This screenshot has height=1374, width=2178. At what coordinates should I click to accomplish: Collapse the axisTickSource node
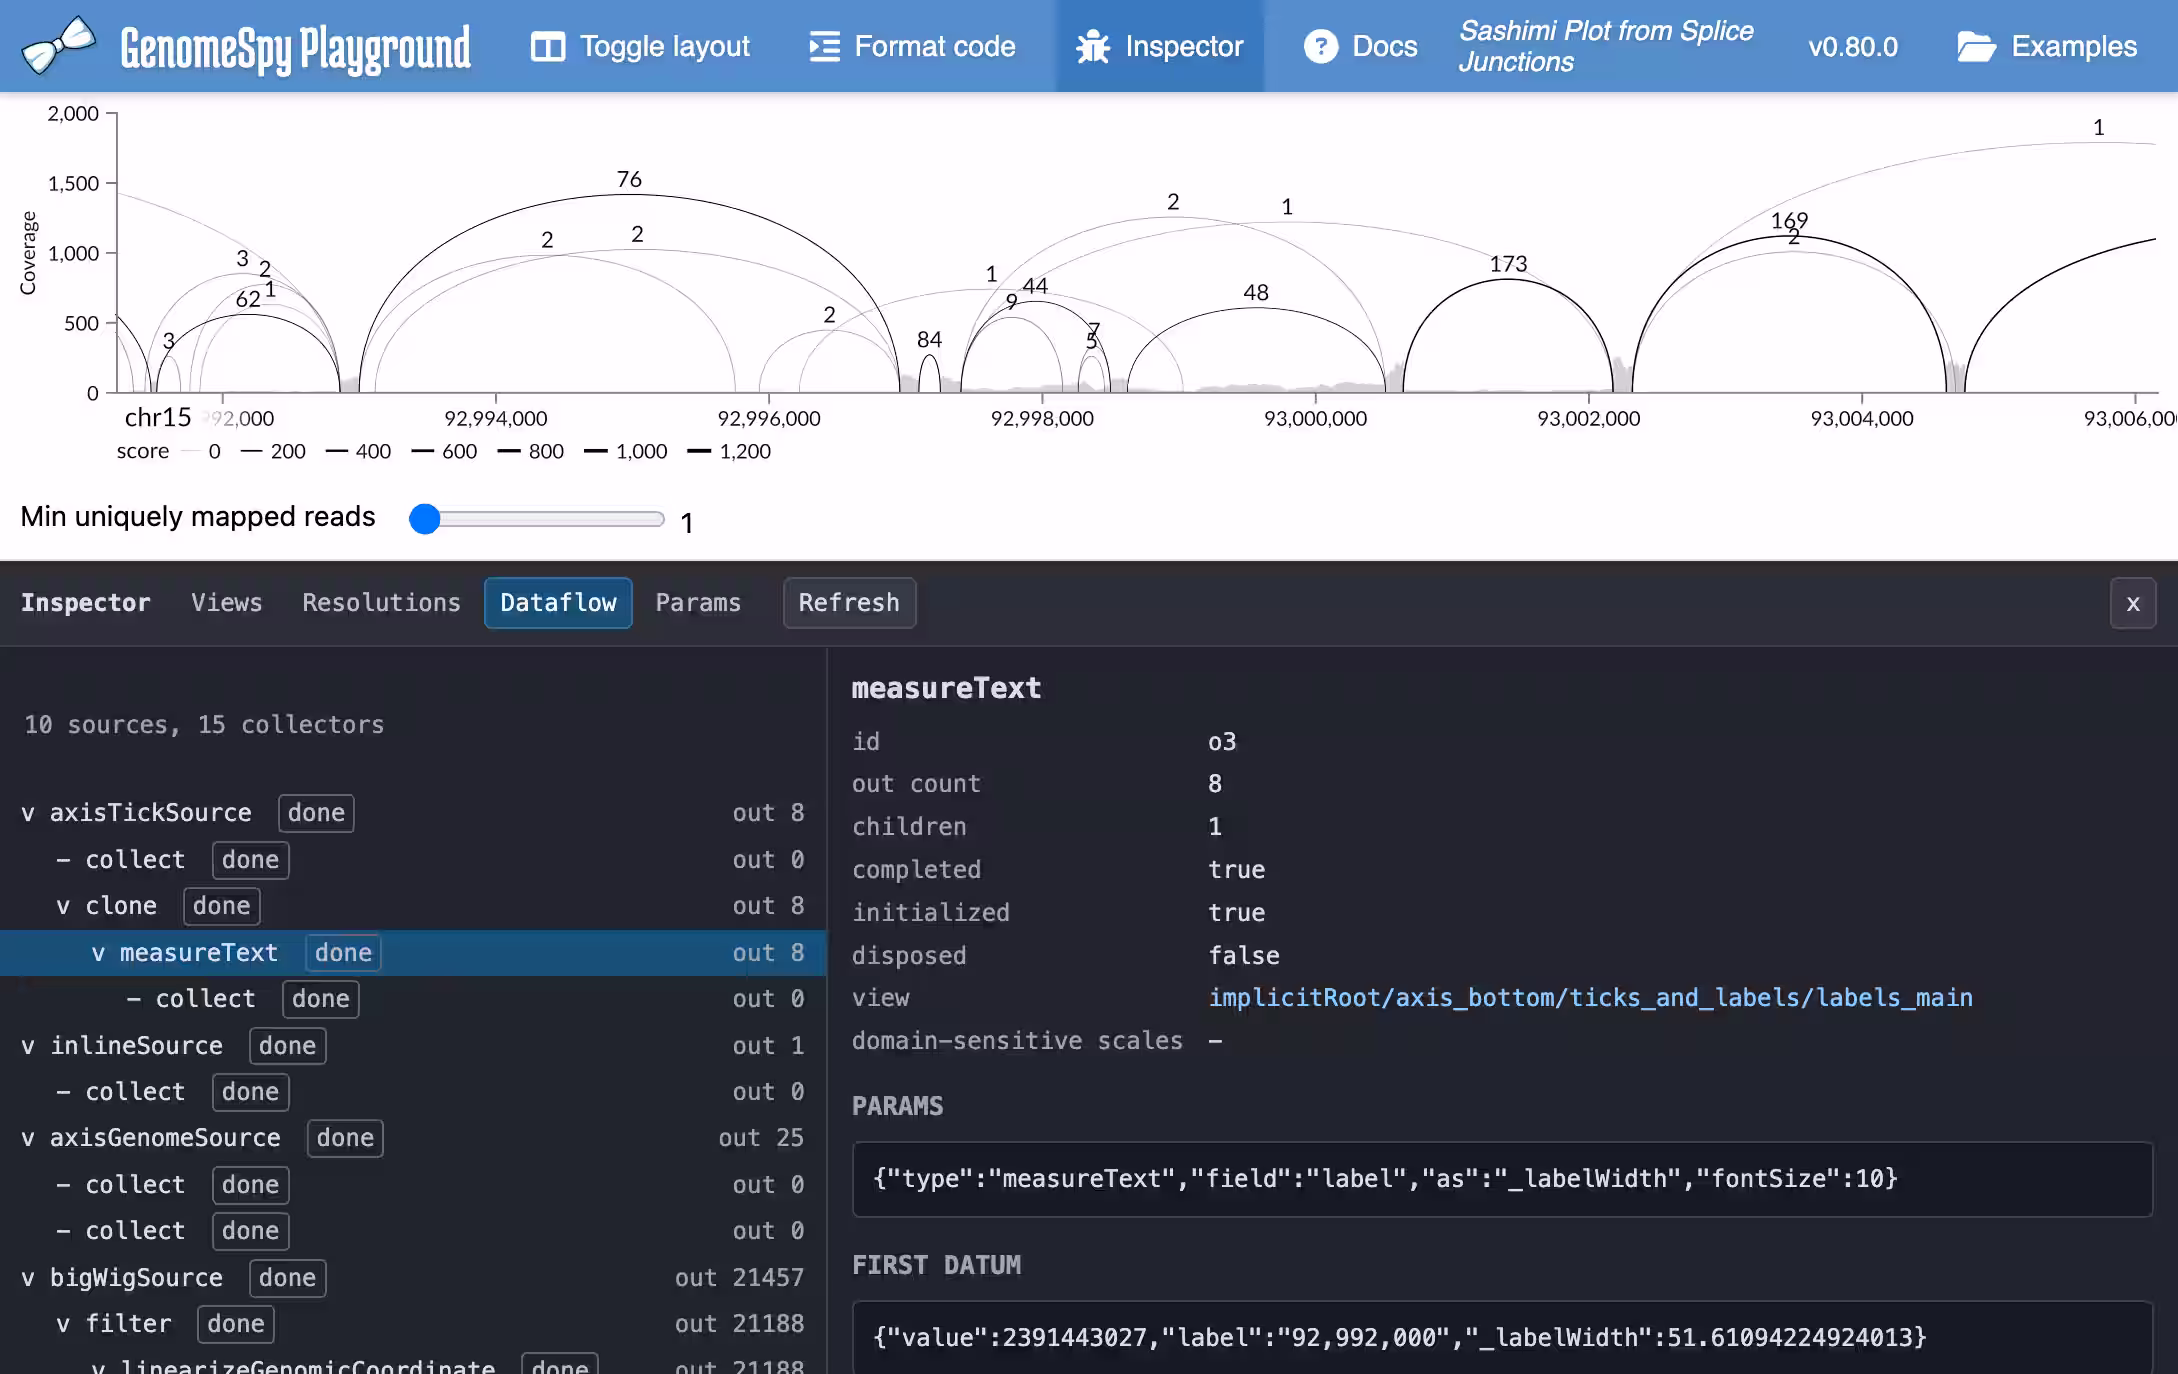click(x=28, y=814)
